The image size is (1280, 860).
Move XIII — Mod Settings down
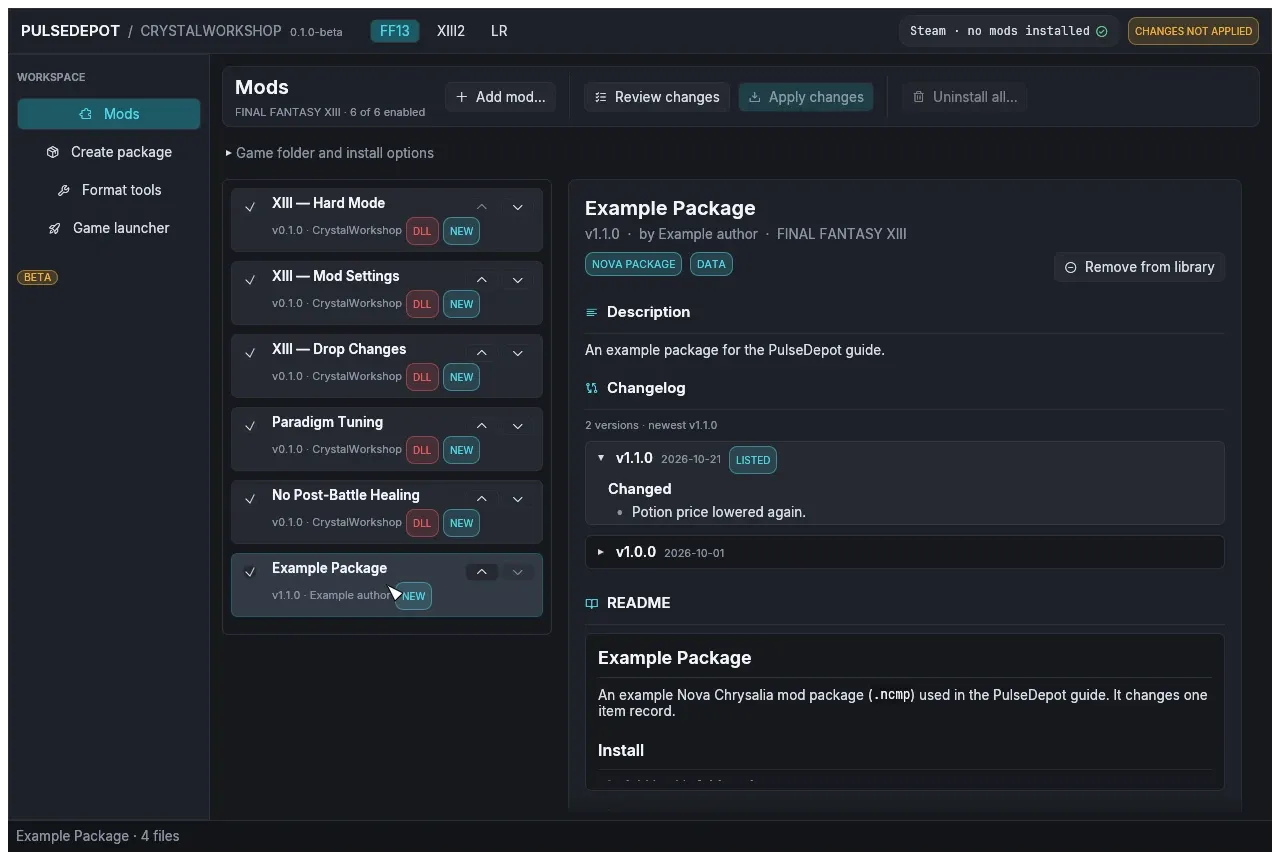518,280
